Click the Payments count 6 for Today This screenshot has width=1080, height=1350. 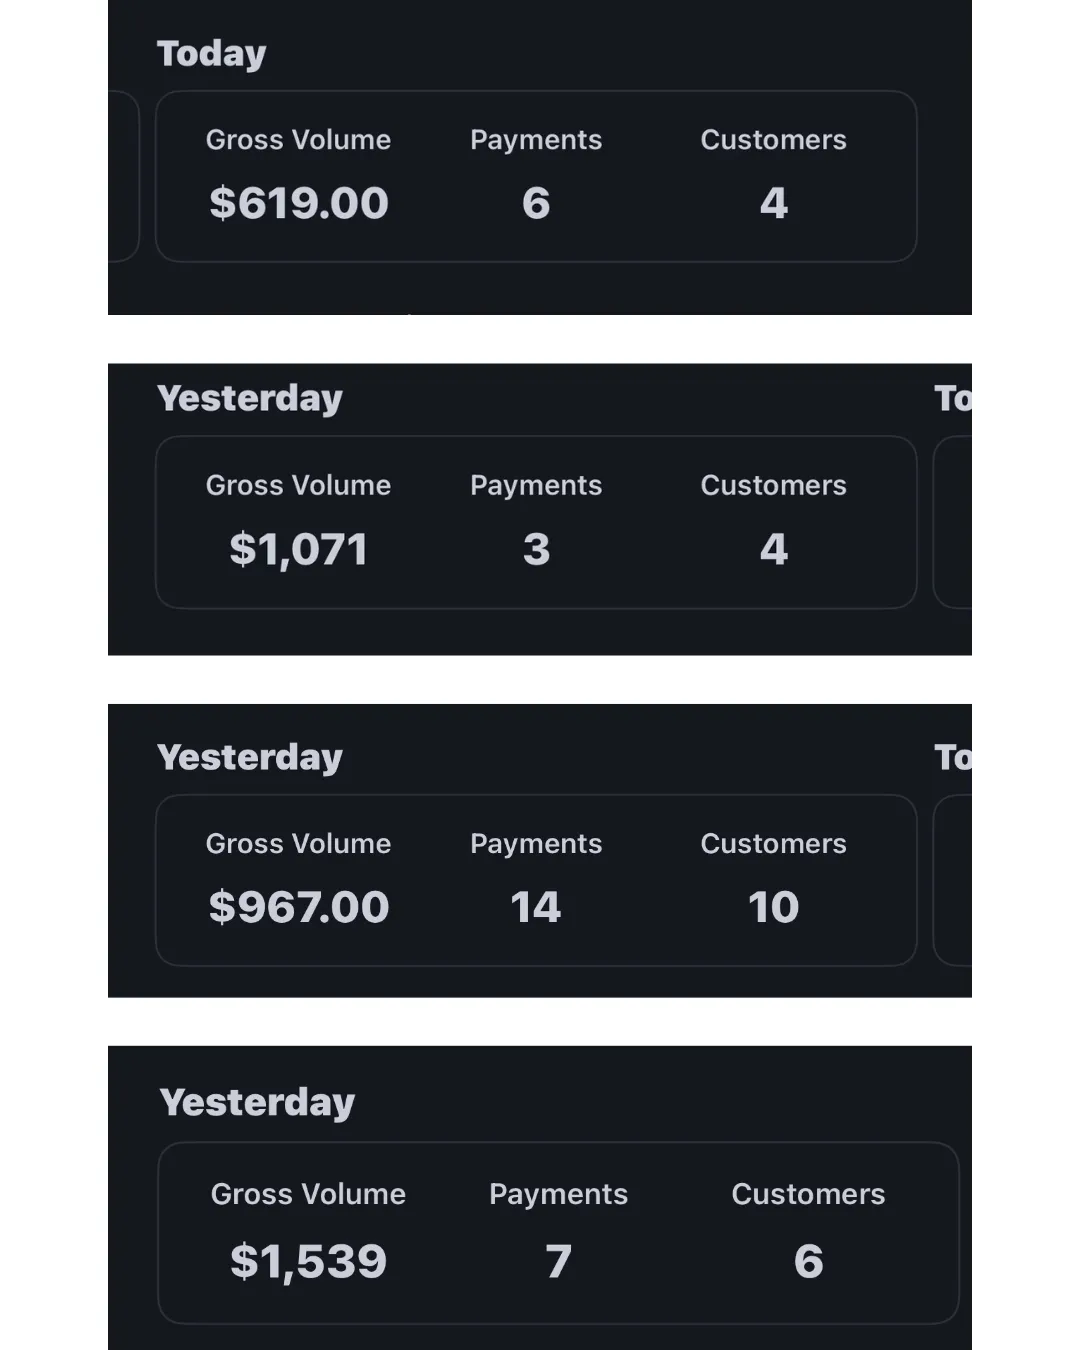536,203
